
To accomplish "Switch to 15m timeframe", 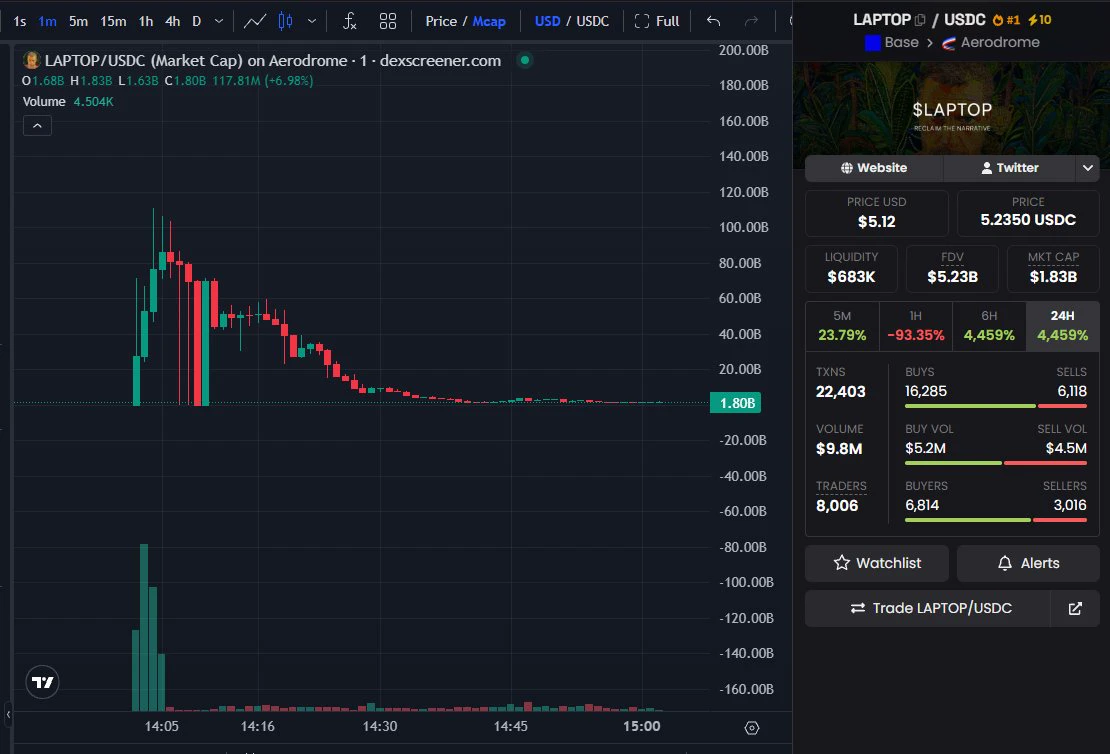I will click(113, 21).
